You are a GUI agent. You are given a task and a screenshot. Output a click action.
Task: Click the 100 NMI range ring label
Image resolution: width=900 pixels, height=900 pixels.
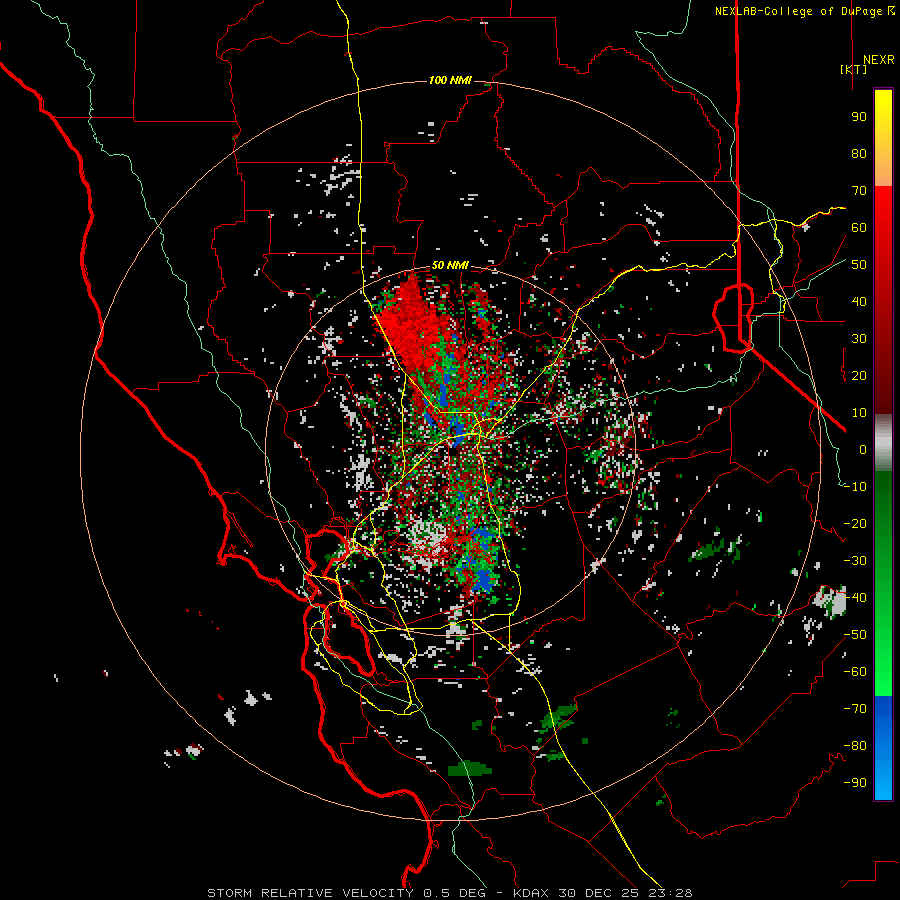pos(450,80)
